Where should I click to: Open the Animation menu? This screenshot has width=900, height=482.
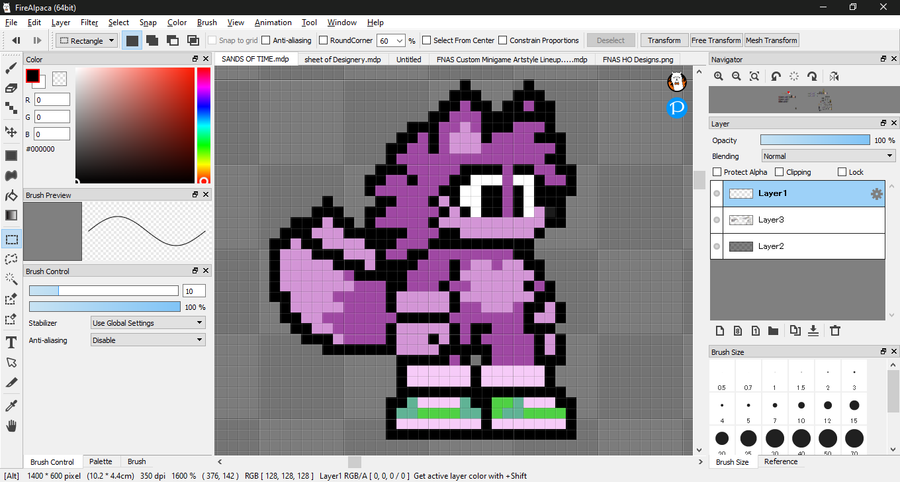(x=273, y=22)
